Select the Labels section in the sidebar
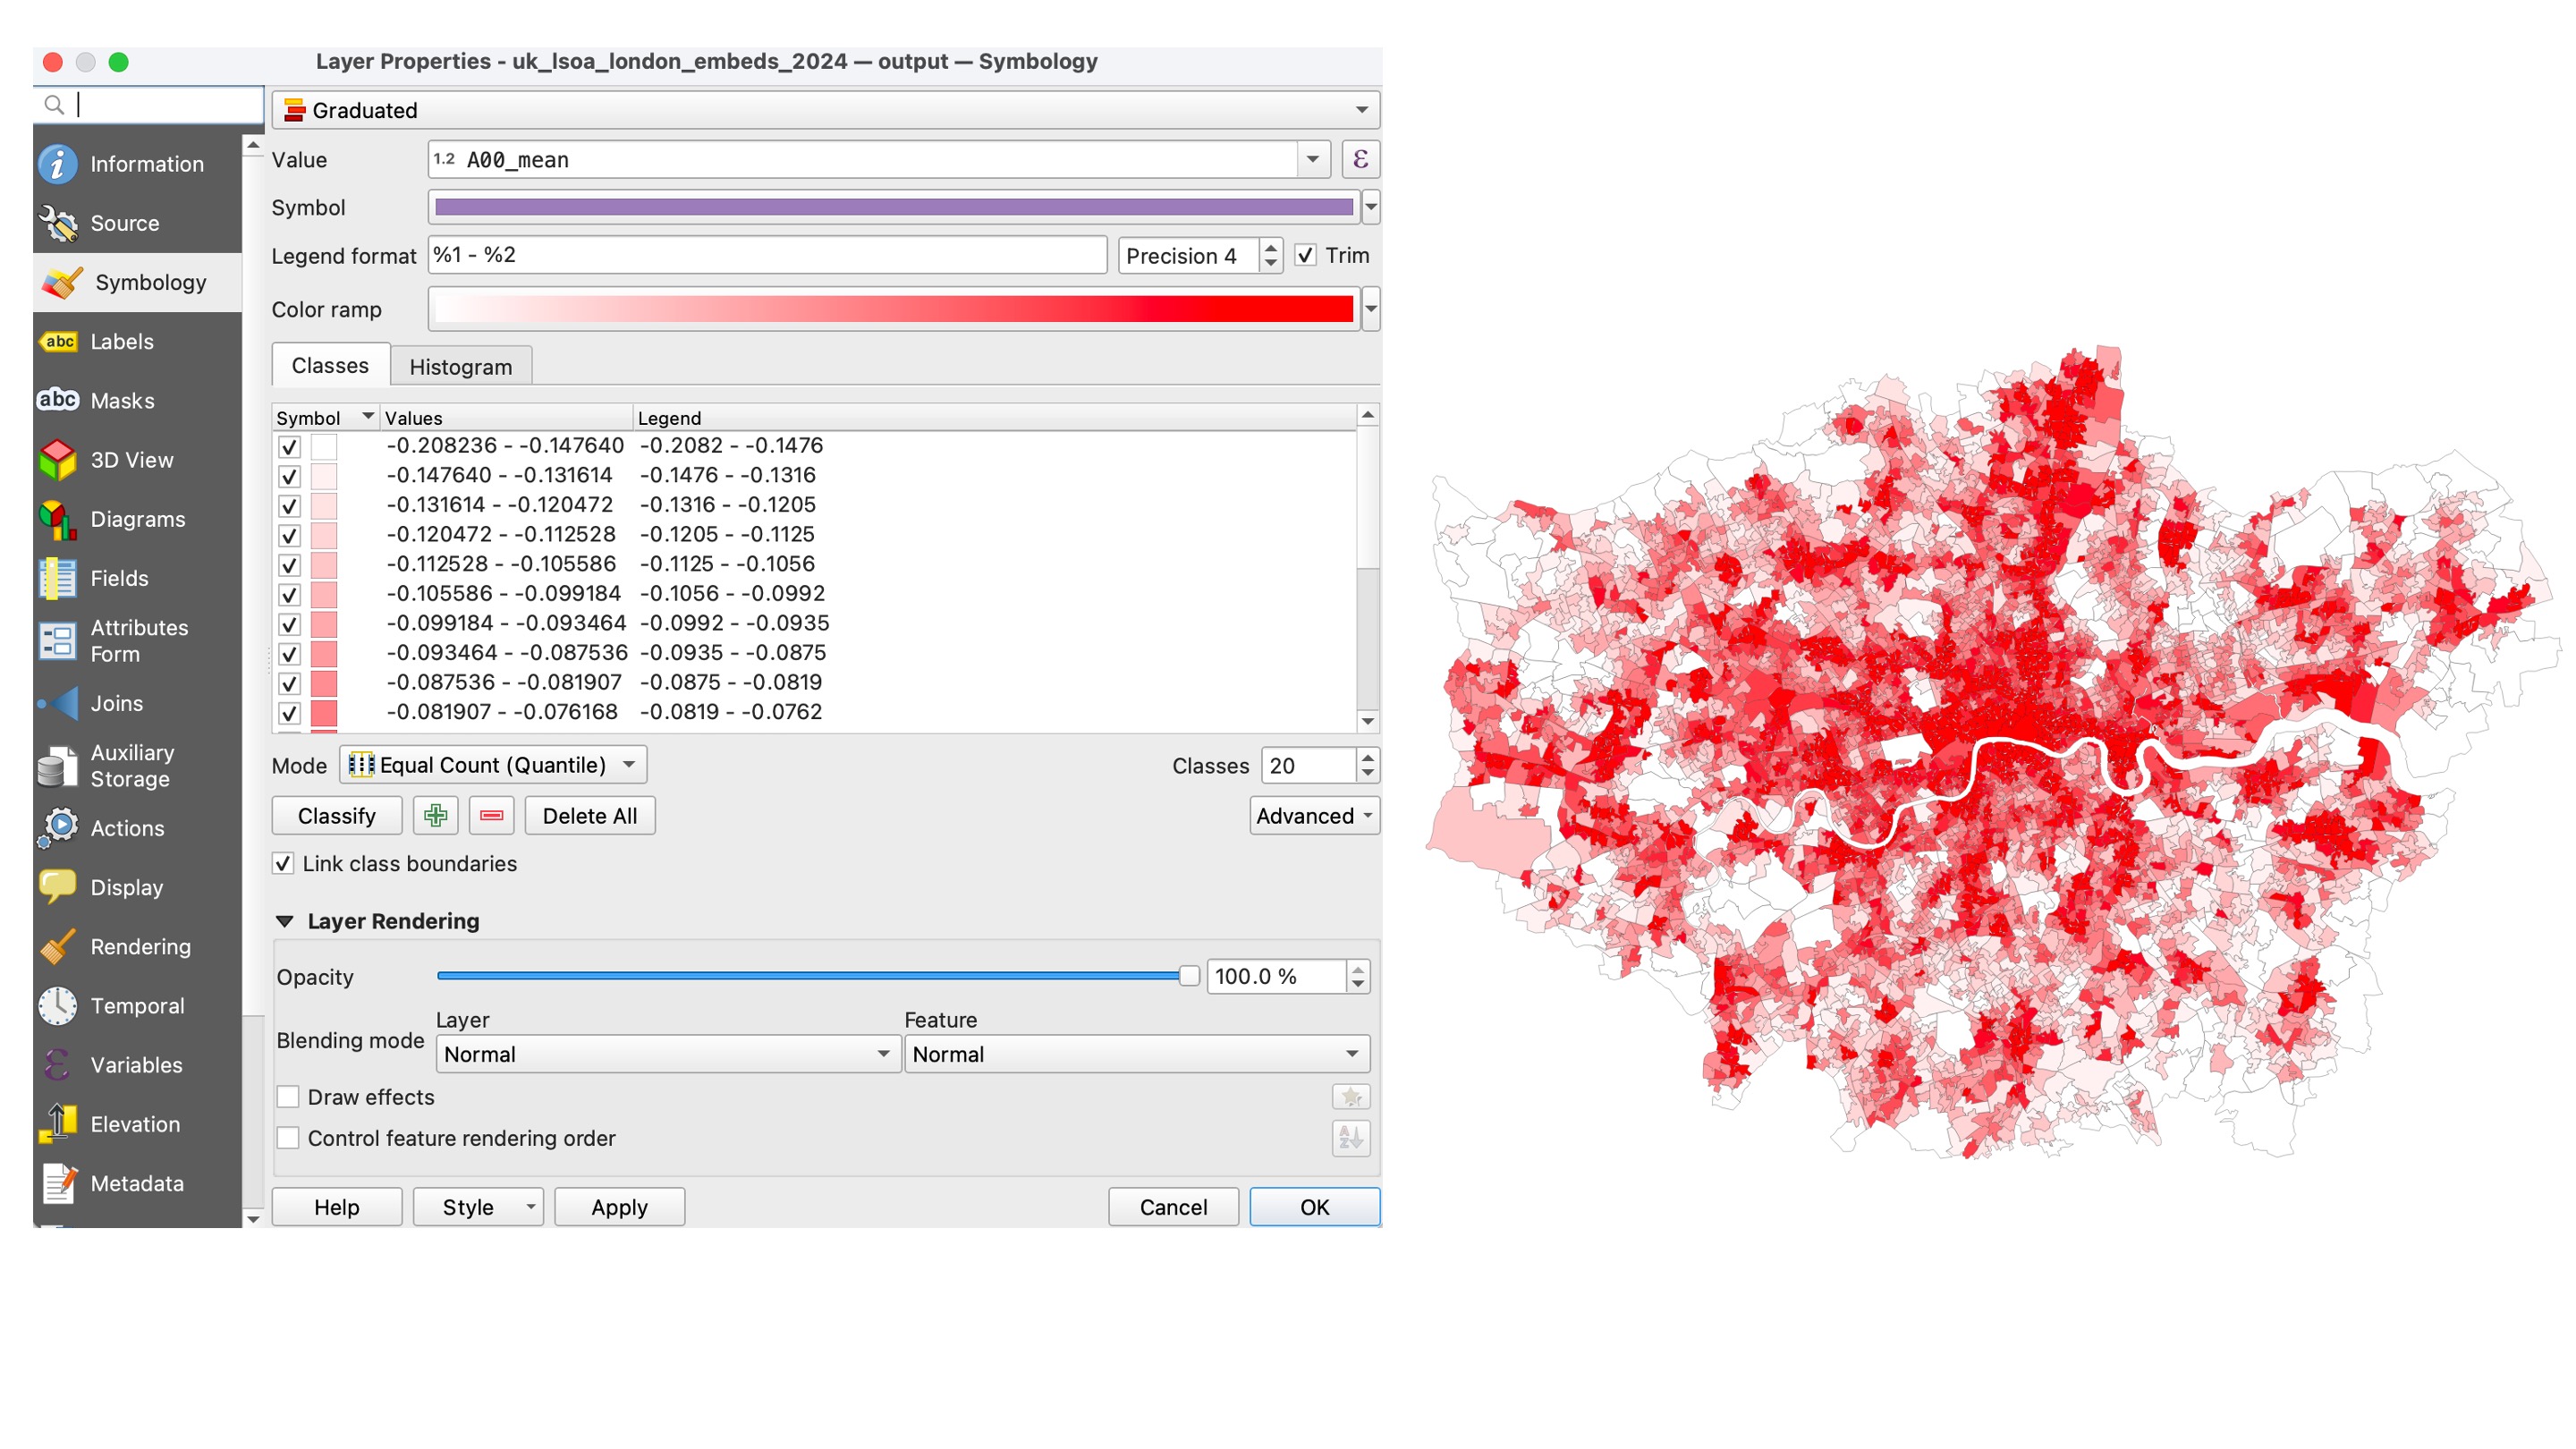 pos(121,342)
